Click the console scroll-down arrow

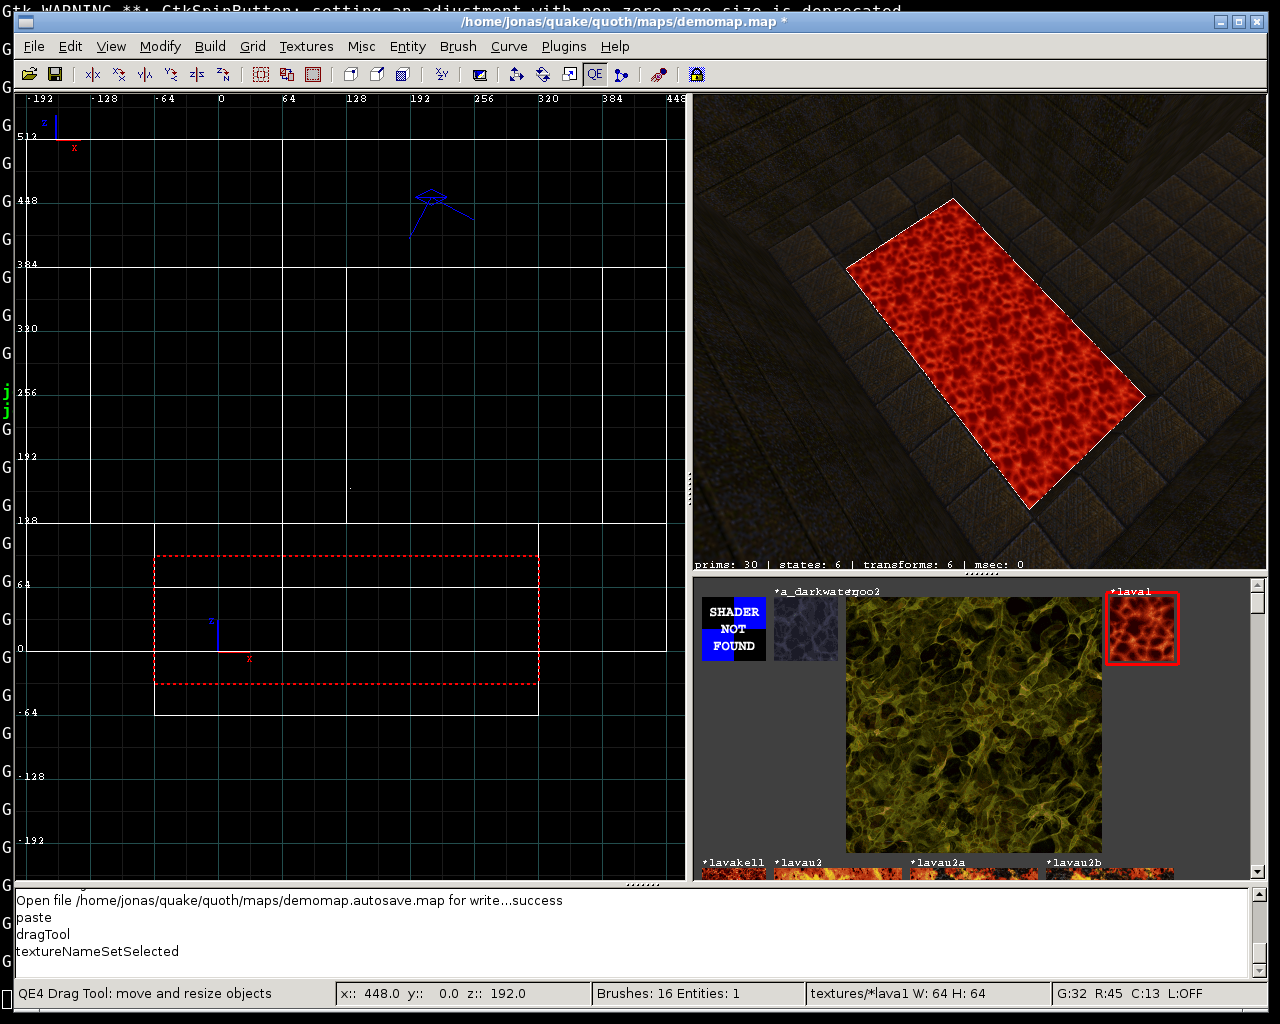1259,970
